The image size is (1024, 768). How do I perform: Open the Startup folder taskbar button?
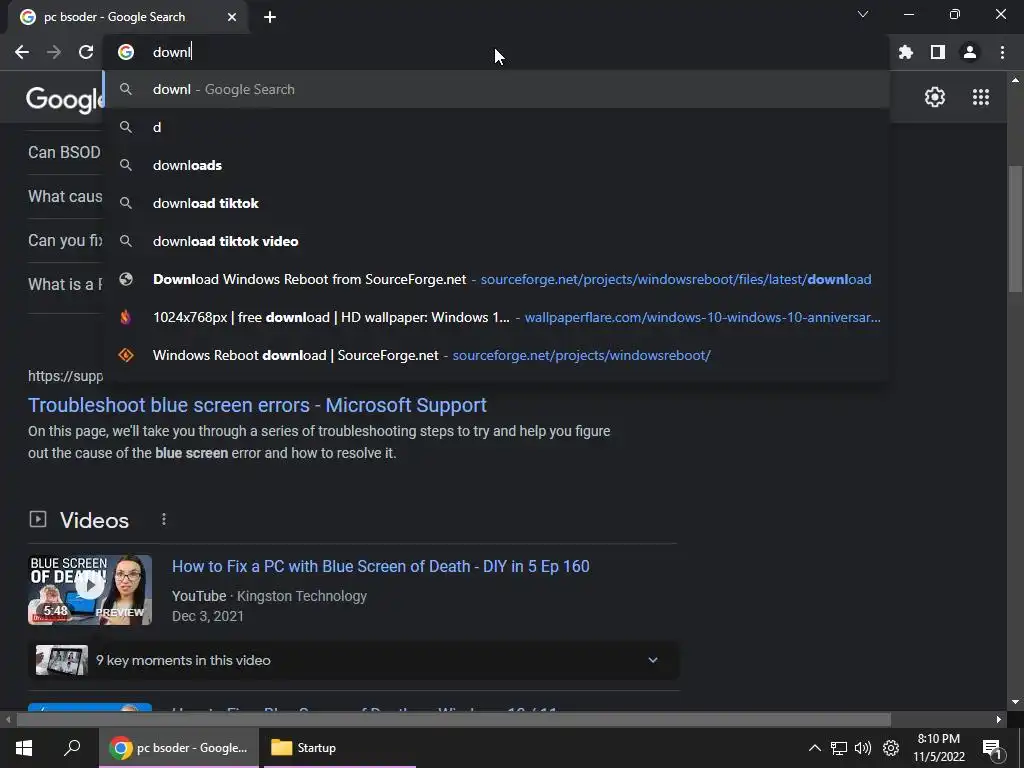pos(338,748)
